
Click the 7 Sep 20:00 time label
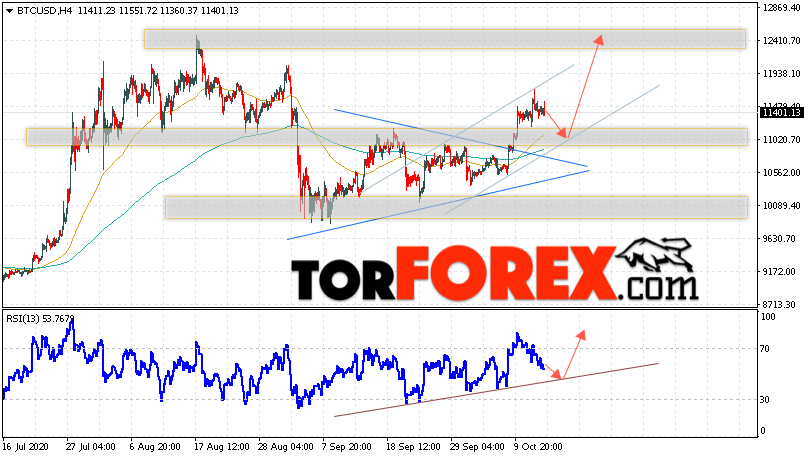(346, 447)
